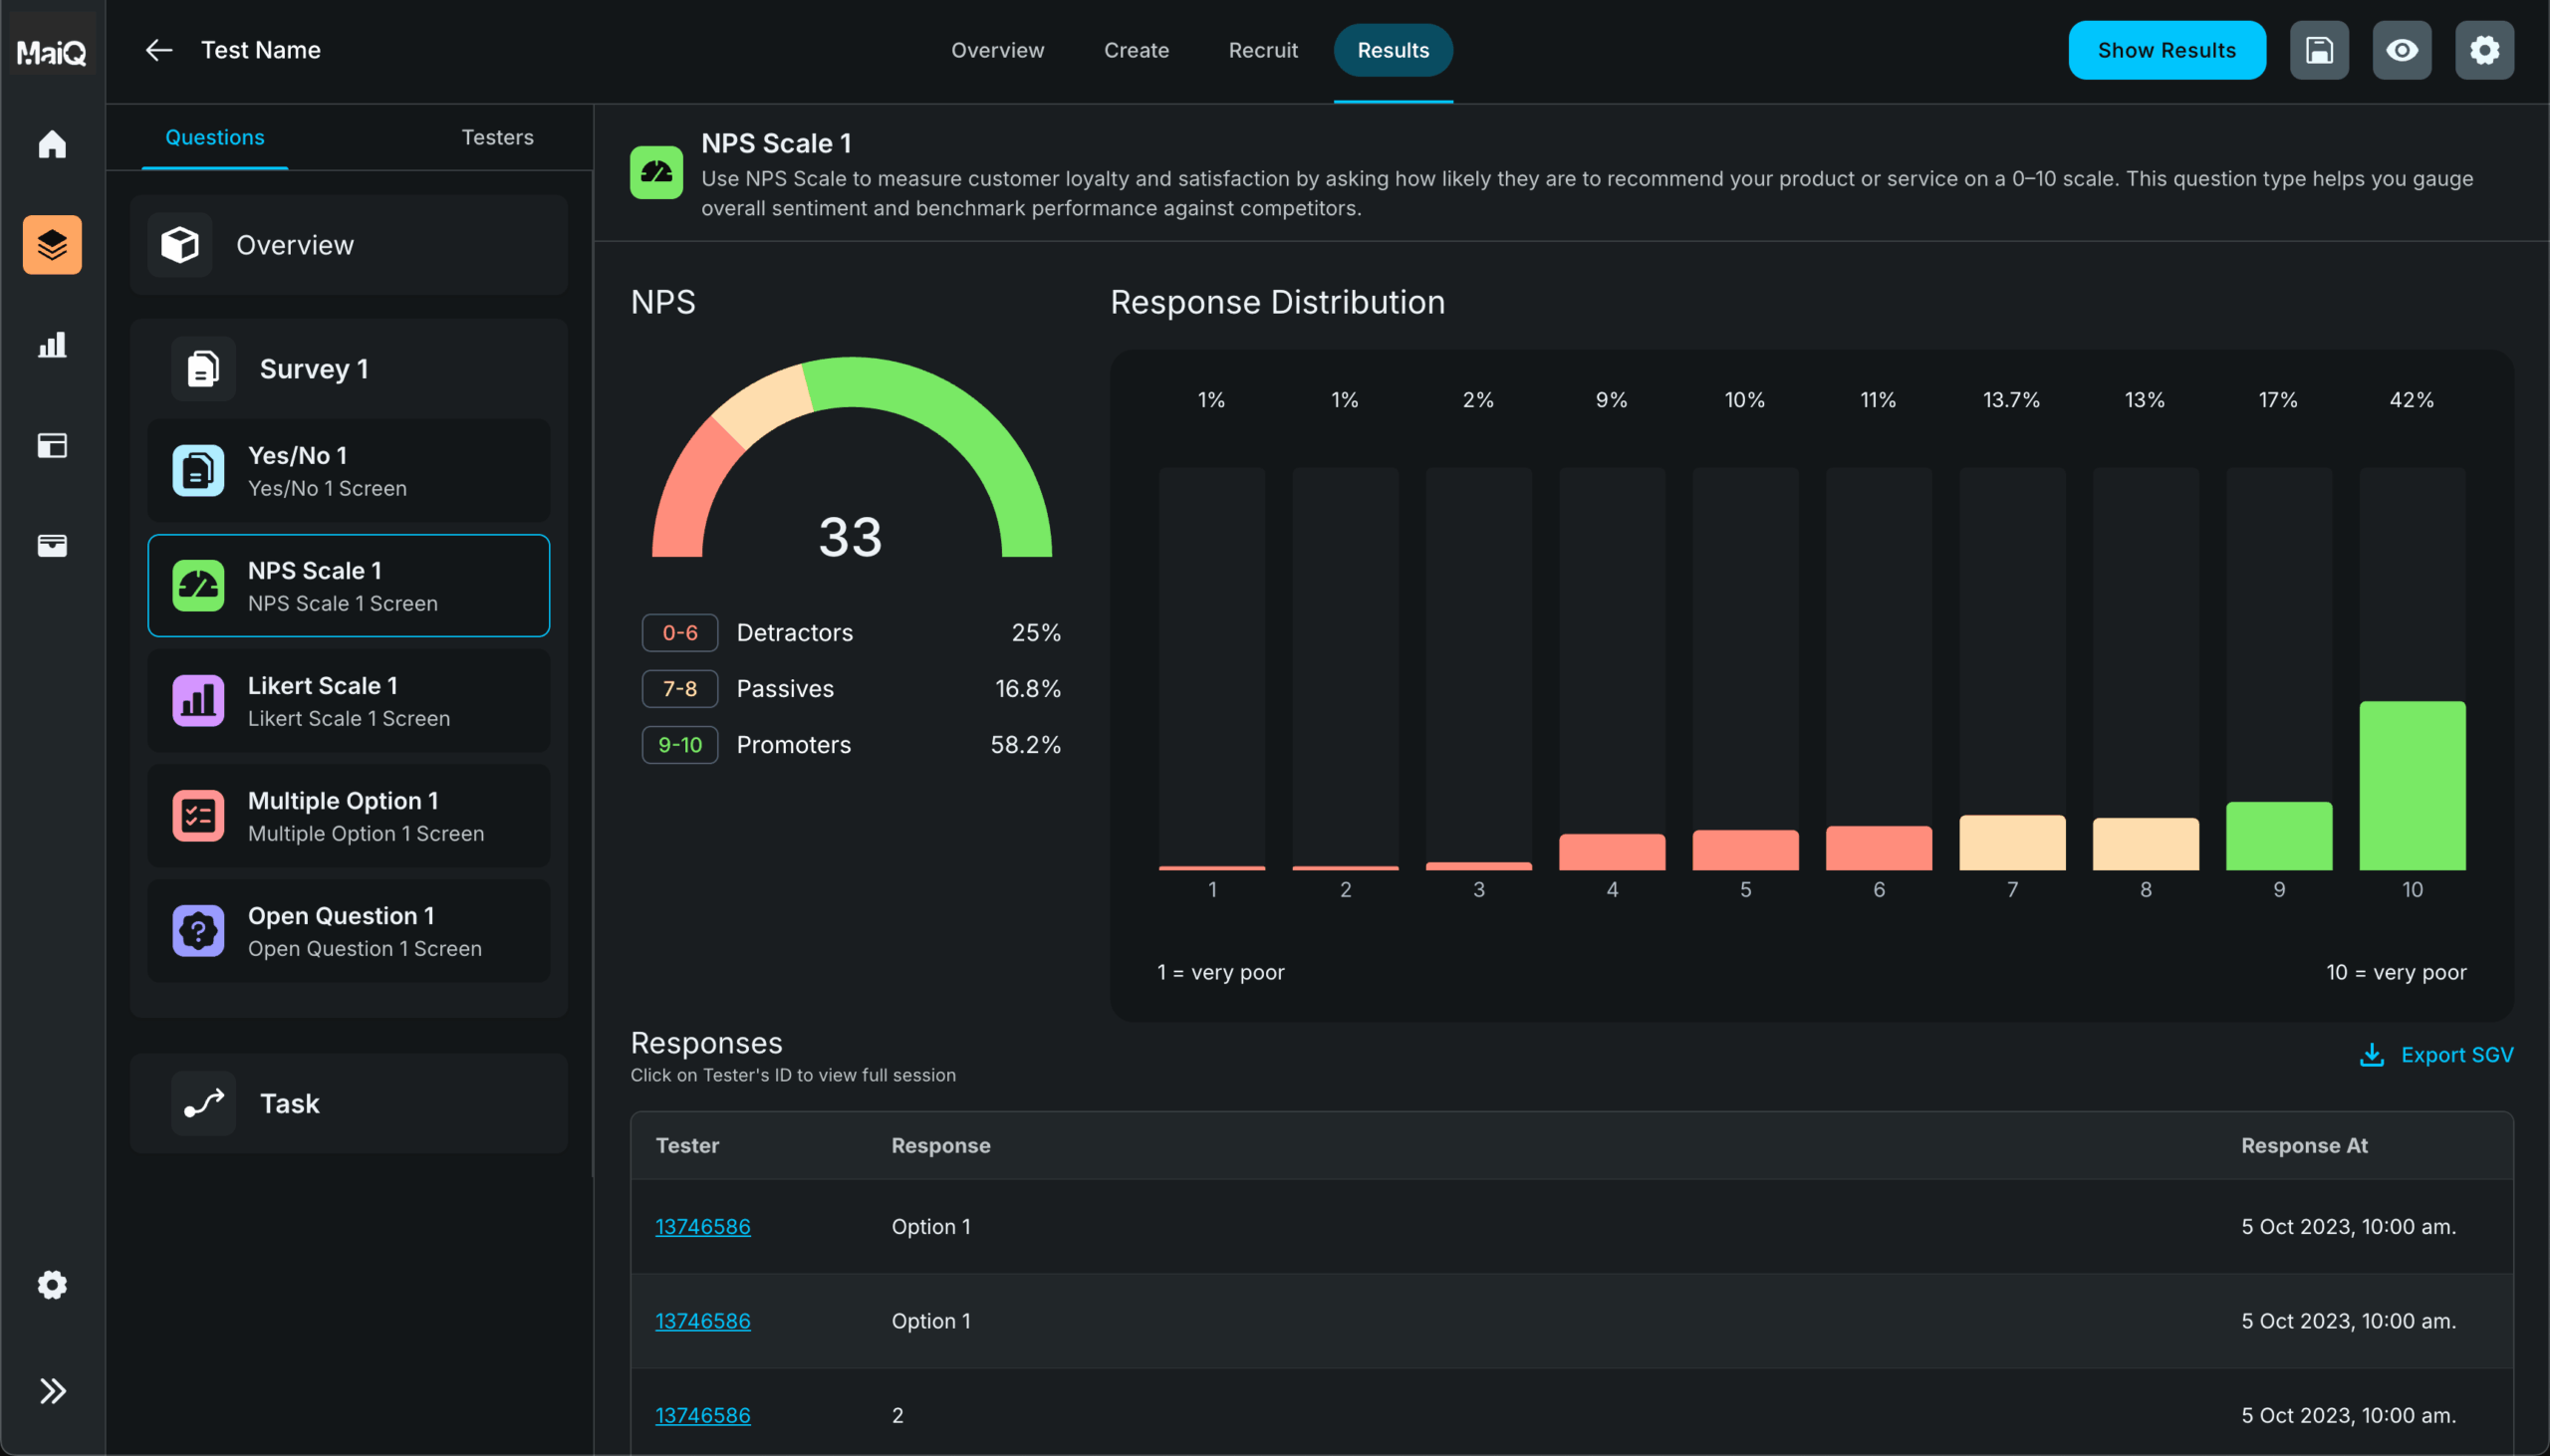The height and width of the screenshot is (1456, 2550).
Task: Open top-right settings gear icon
Action: [x=2484, y=50]
